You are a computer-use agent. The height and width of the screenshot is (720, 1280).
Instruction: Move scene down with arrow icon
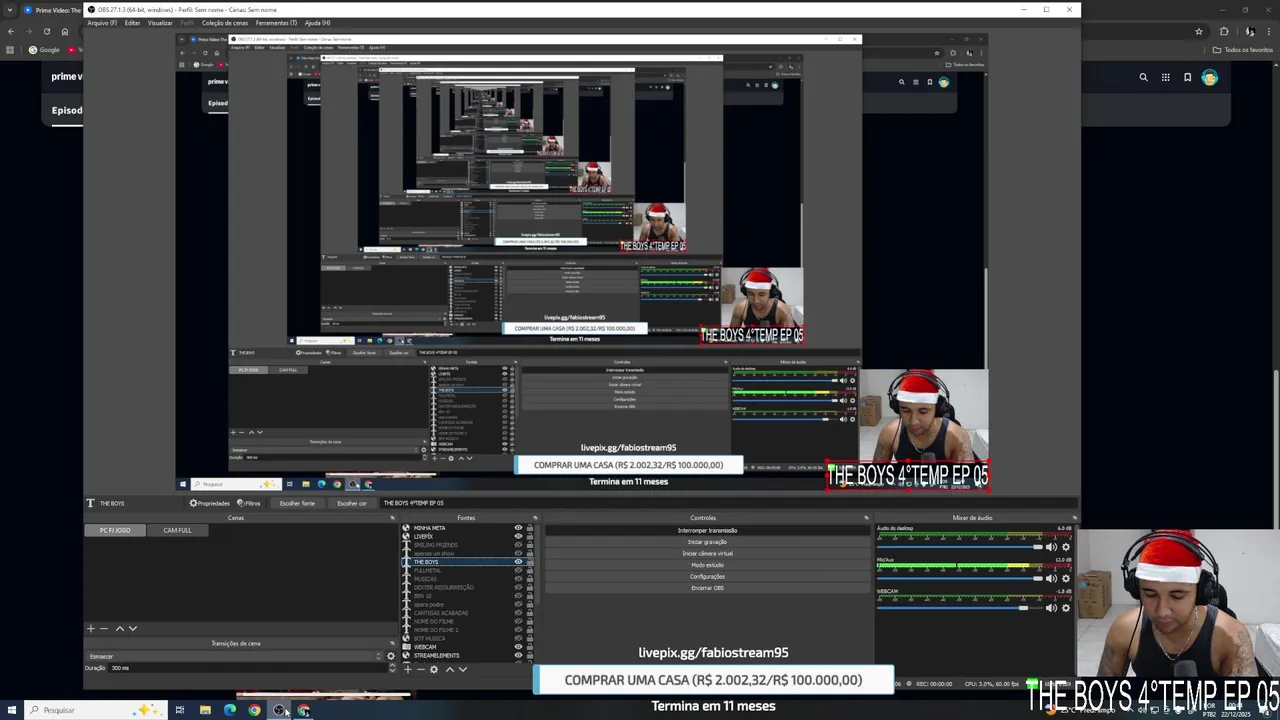133,629
